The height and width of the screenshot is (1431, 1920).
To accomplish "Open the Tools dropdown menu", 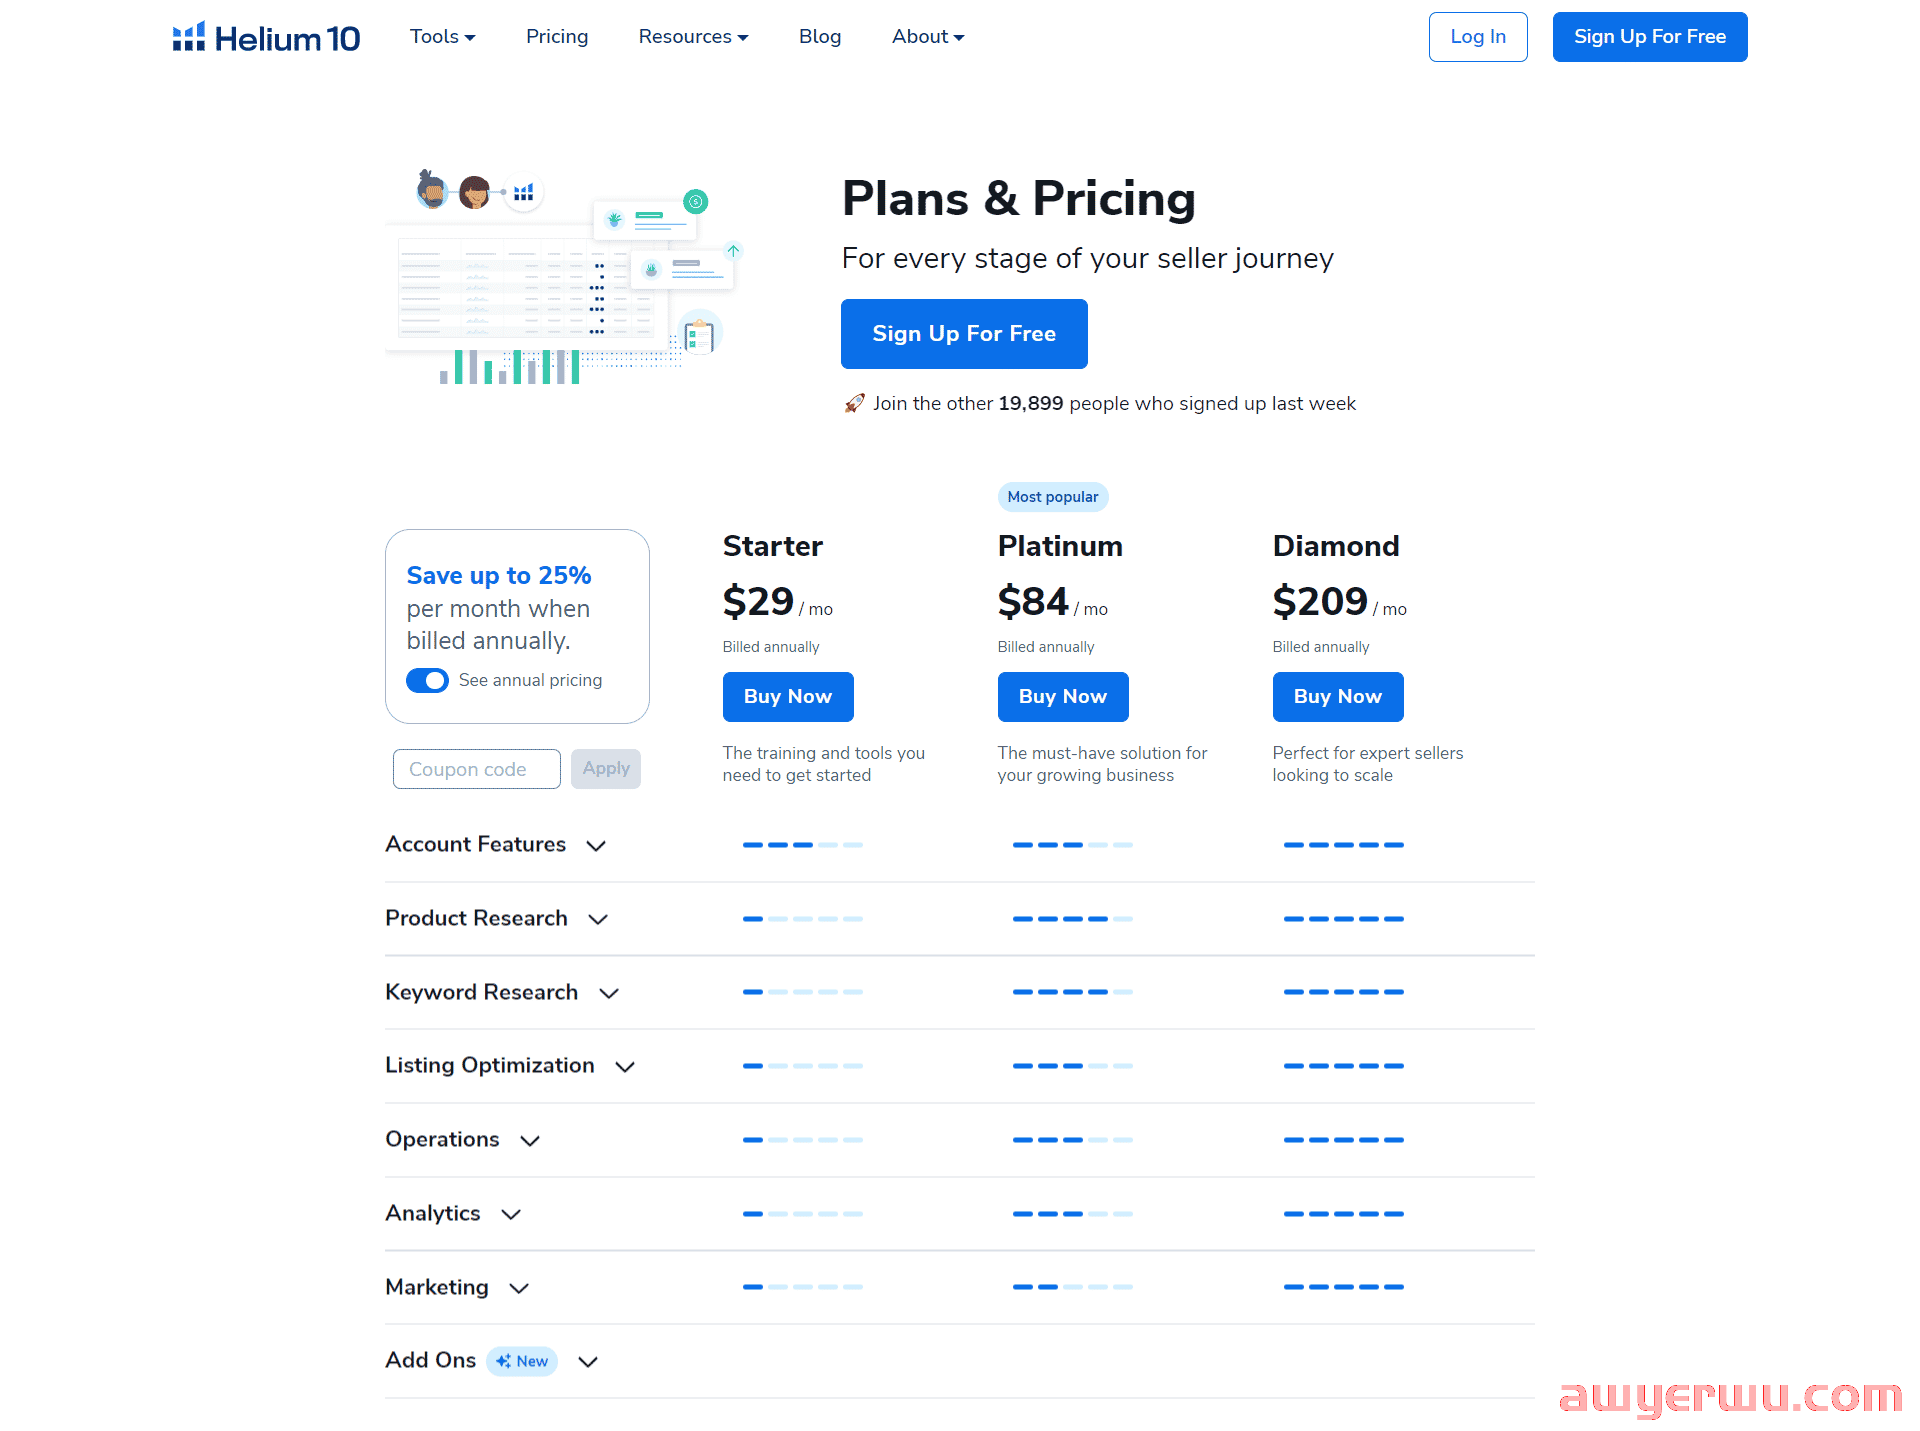I will point(442,37).
